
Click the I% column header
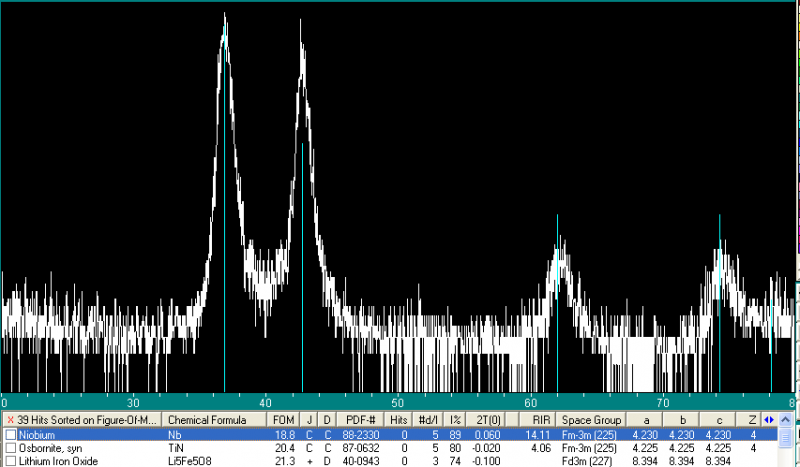455,420
